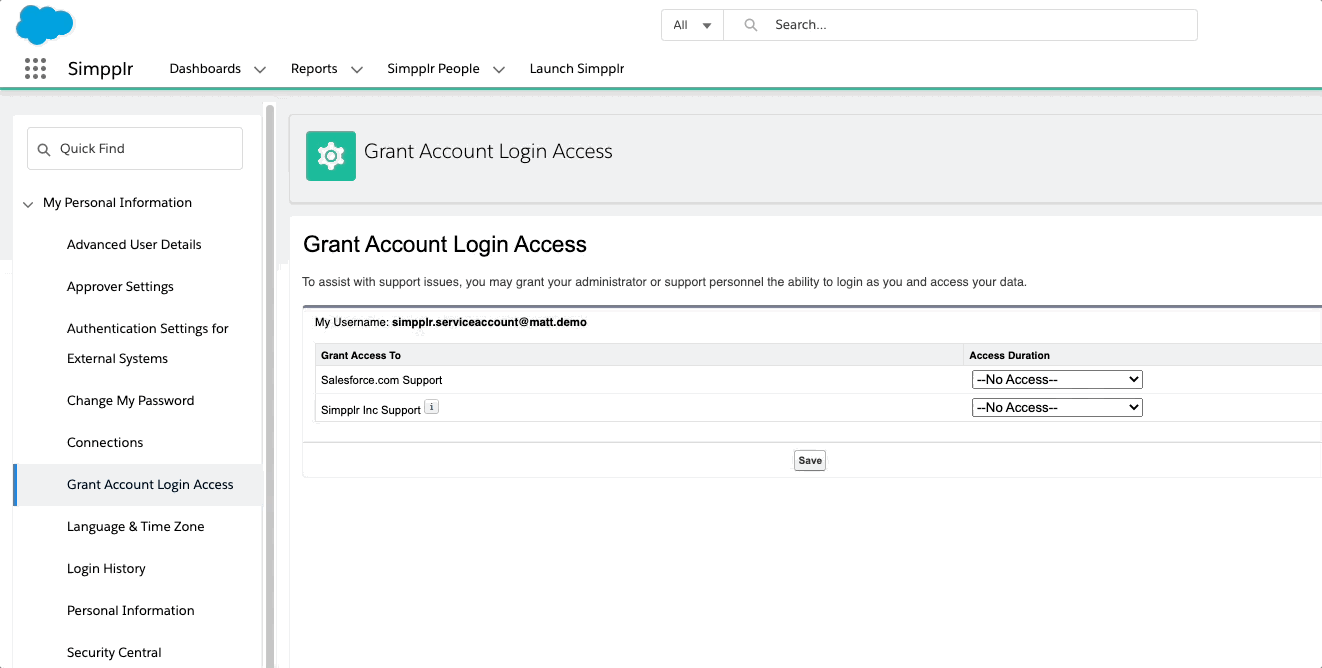Open the Dashboards tab
The width and height of the screenshot is (1322, 668).
click(x=205, y=69)
